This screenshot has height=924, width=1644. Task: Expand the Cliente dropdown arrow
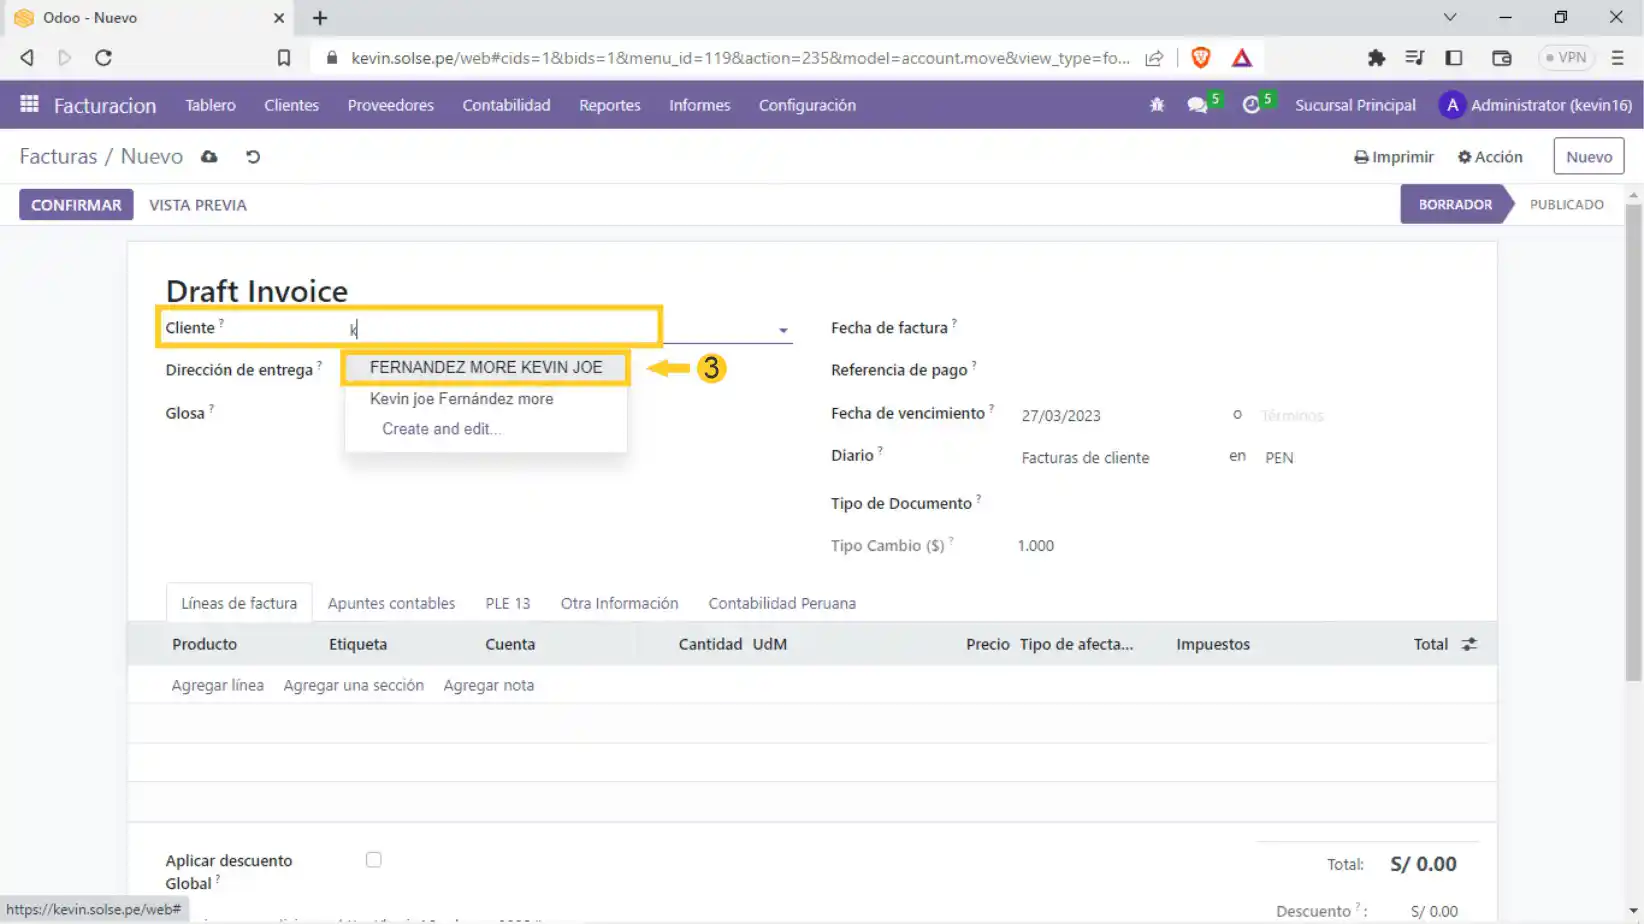783,330
